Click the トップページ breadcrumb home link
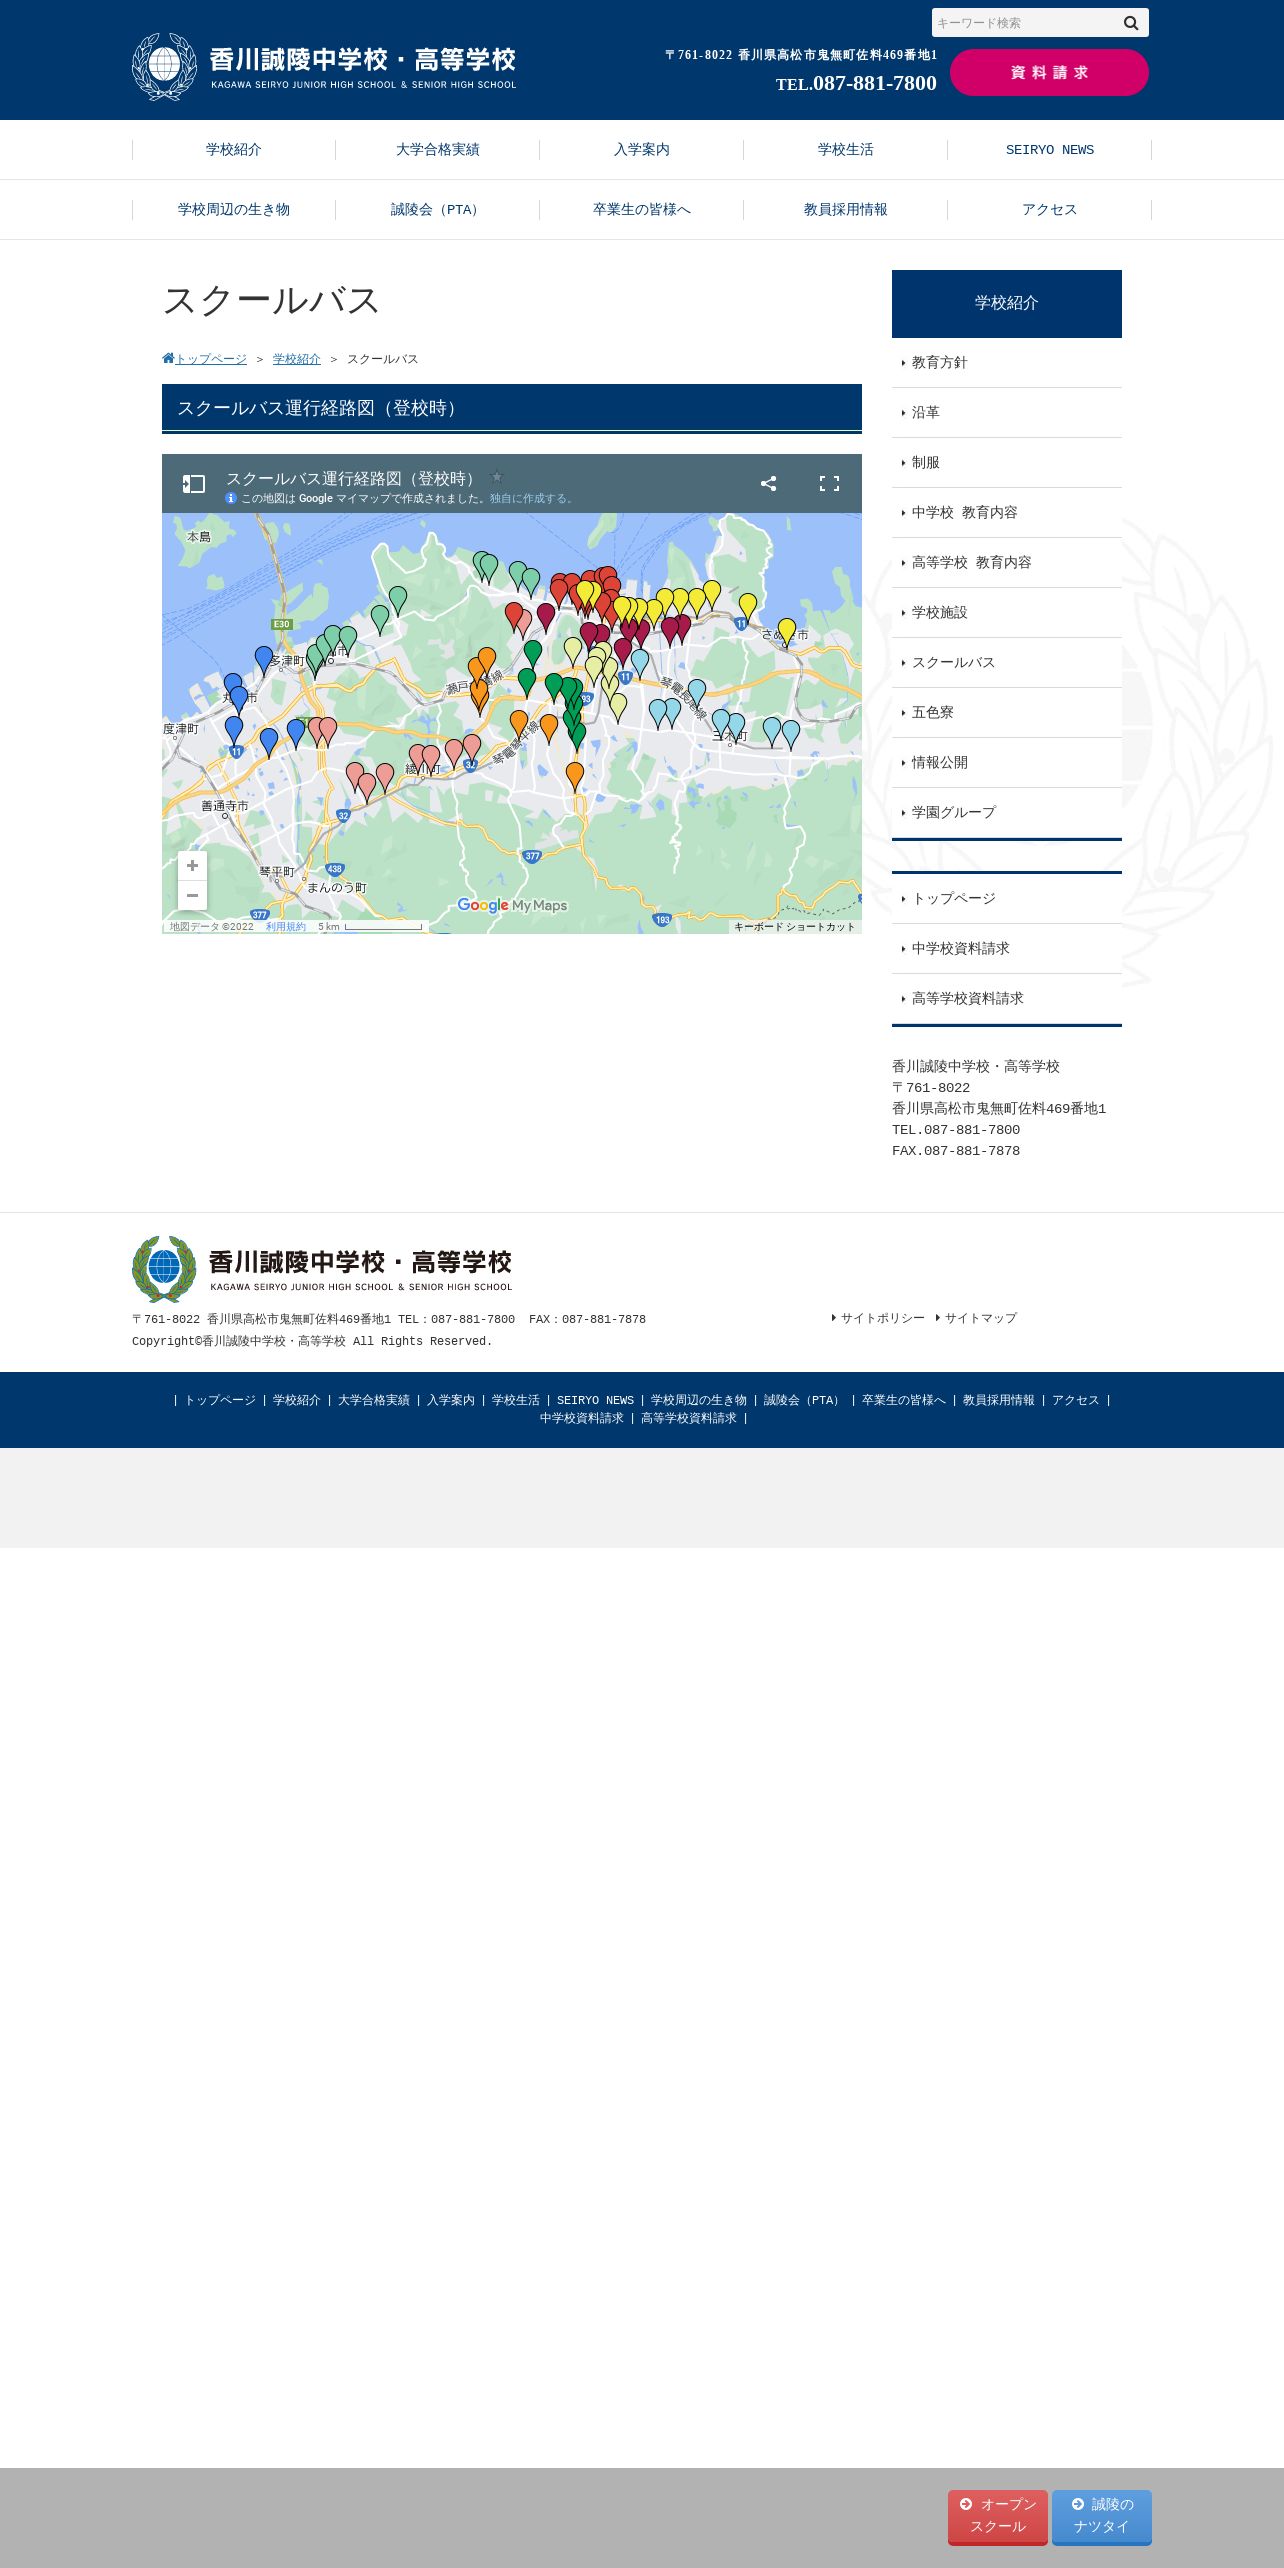 [205, 359]
